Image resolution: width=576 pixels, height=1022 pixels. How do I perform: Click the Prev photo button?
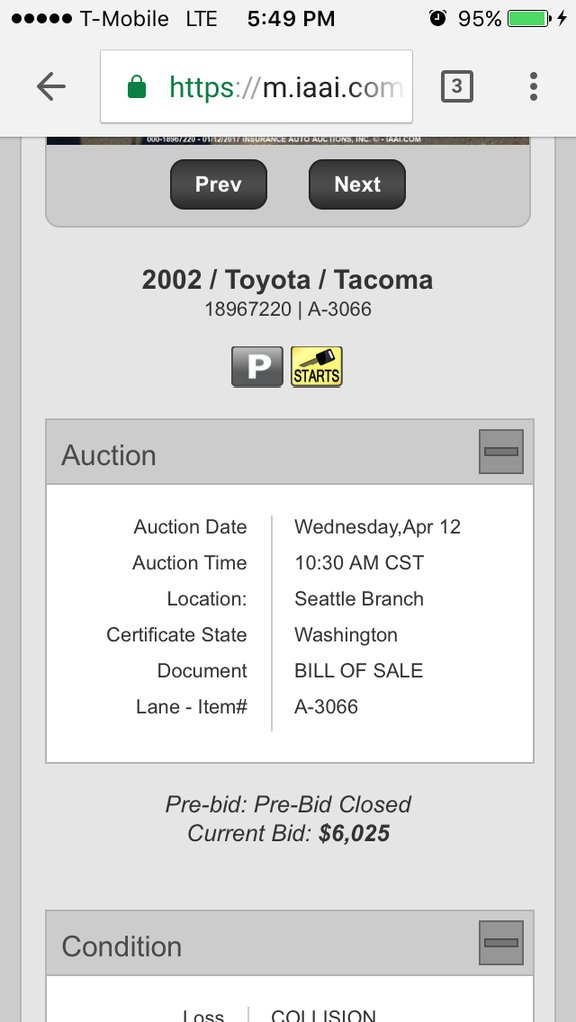click(218, 184)
